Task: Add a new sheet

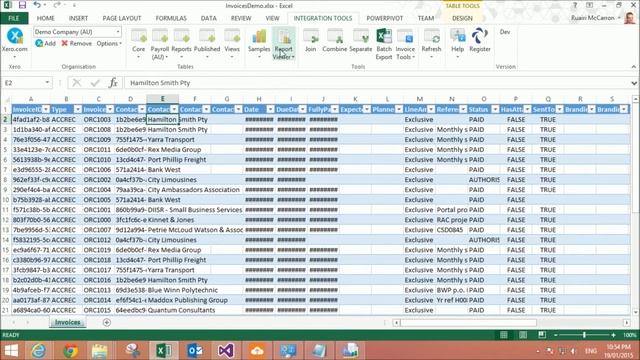Action: click(x=107, y=322)
